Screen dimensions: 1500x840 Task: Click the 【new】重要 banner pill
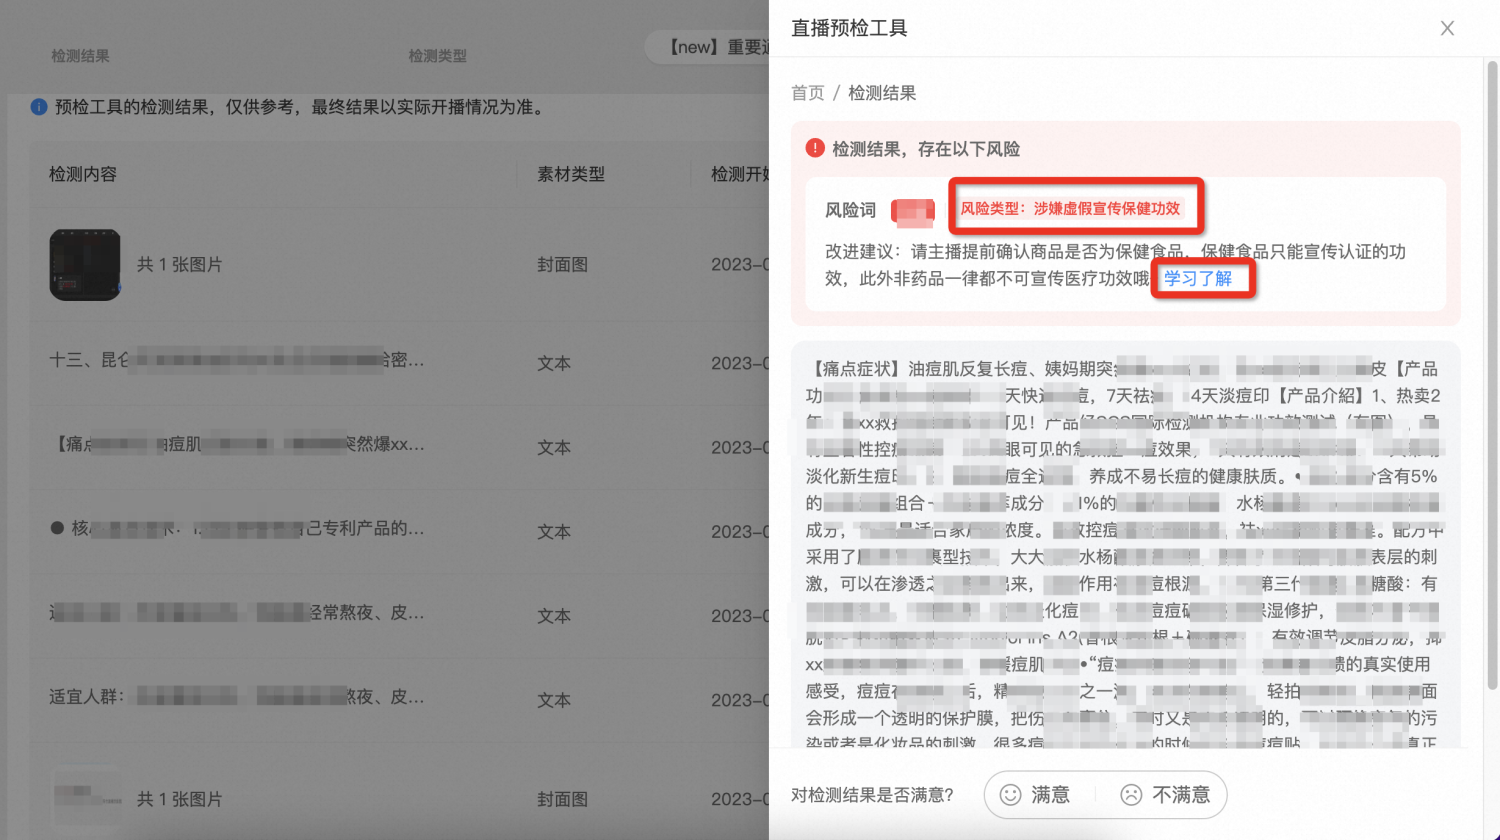coord(707,47)
